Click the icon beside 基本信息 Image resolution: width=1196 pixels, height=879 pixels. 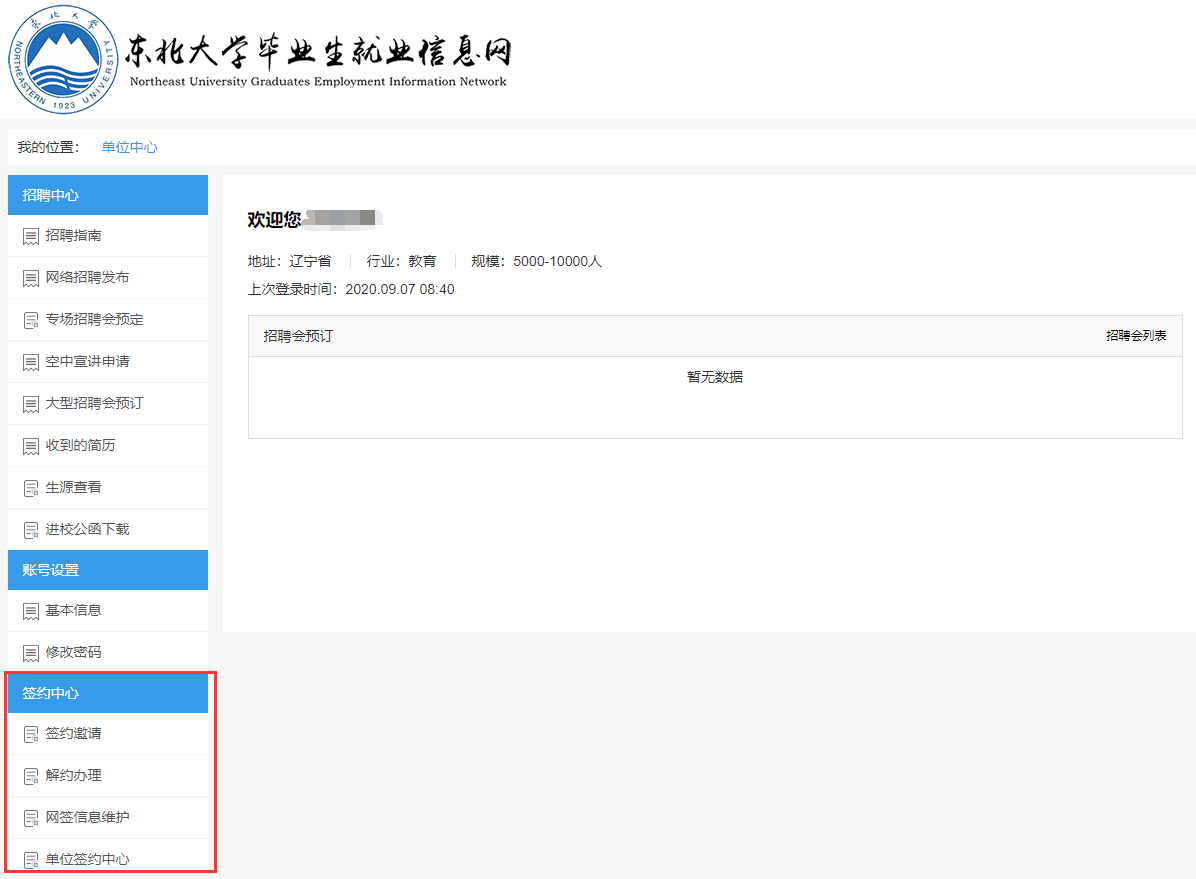click(x=31, y=611)
